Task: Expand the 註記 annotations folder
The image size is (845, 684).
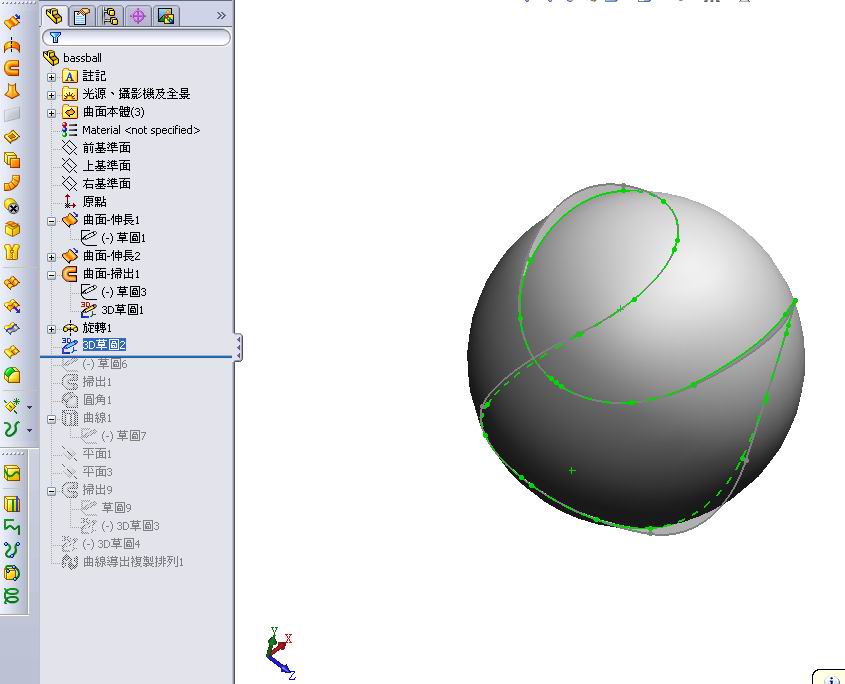Action: tap(51, 77)
